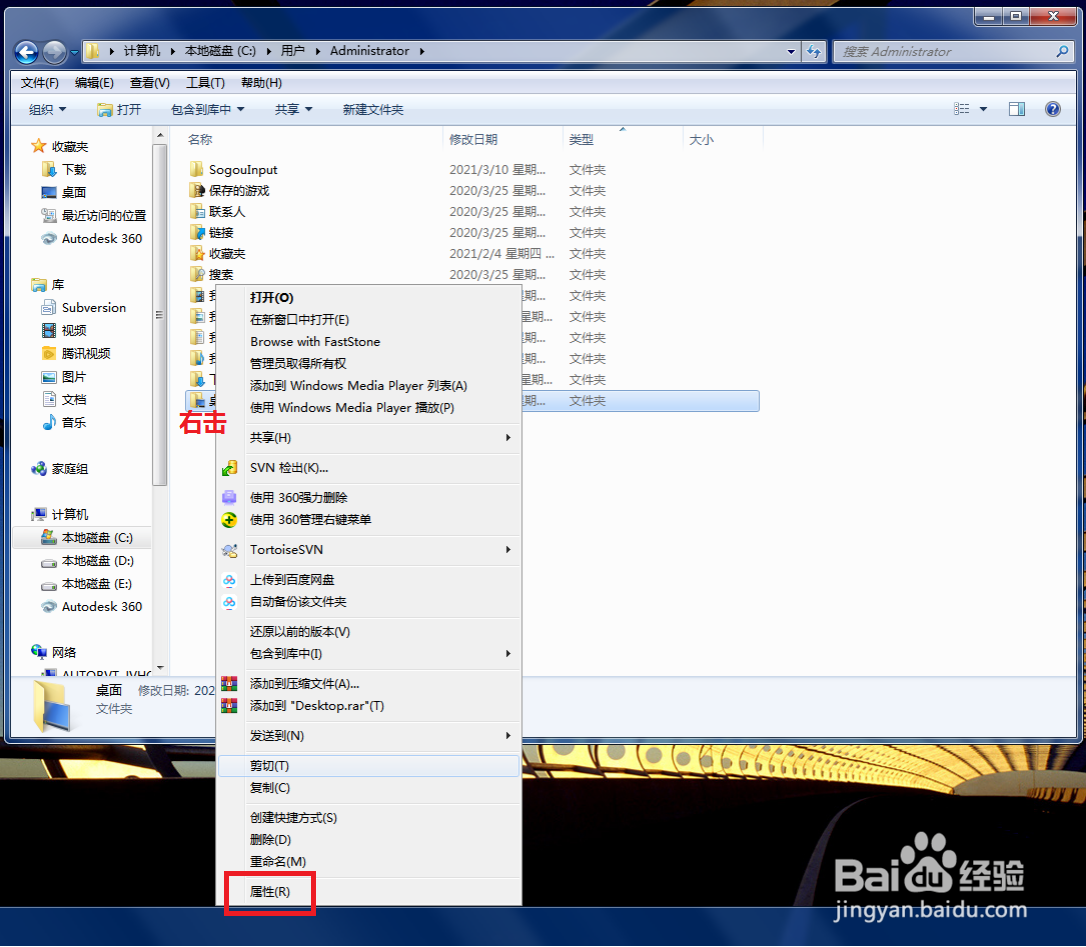Select the 保存的游戏 folder icon
The height and width of the screenshot is (947, 1086).
click(x=197, y=191)
